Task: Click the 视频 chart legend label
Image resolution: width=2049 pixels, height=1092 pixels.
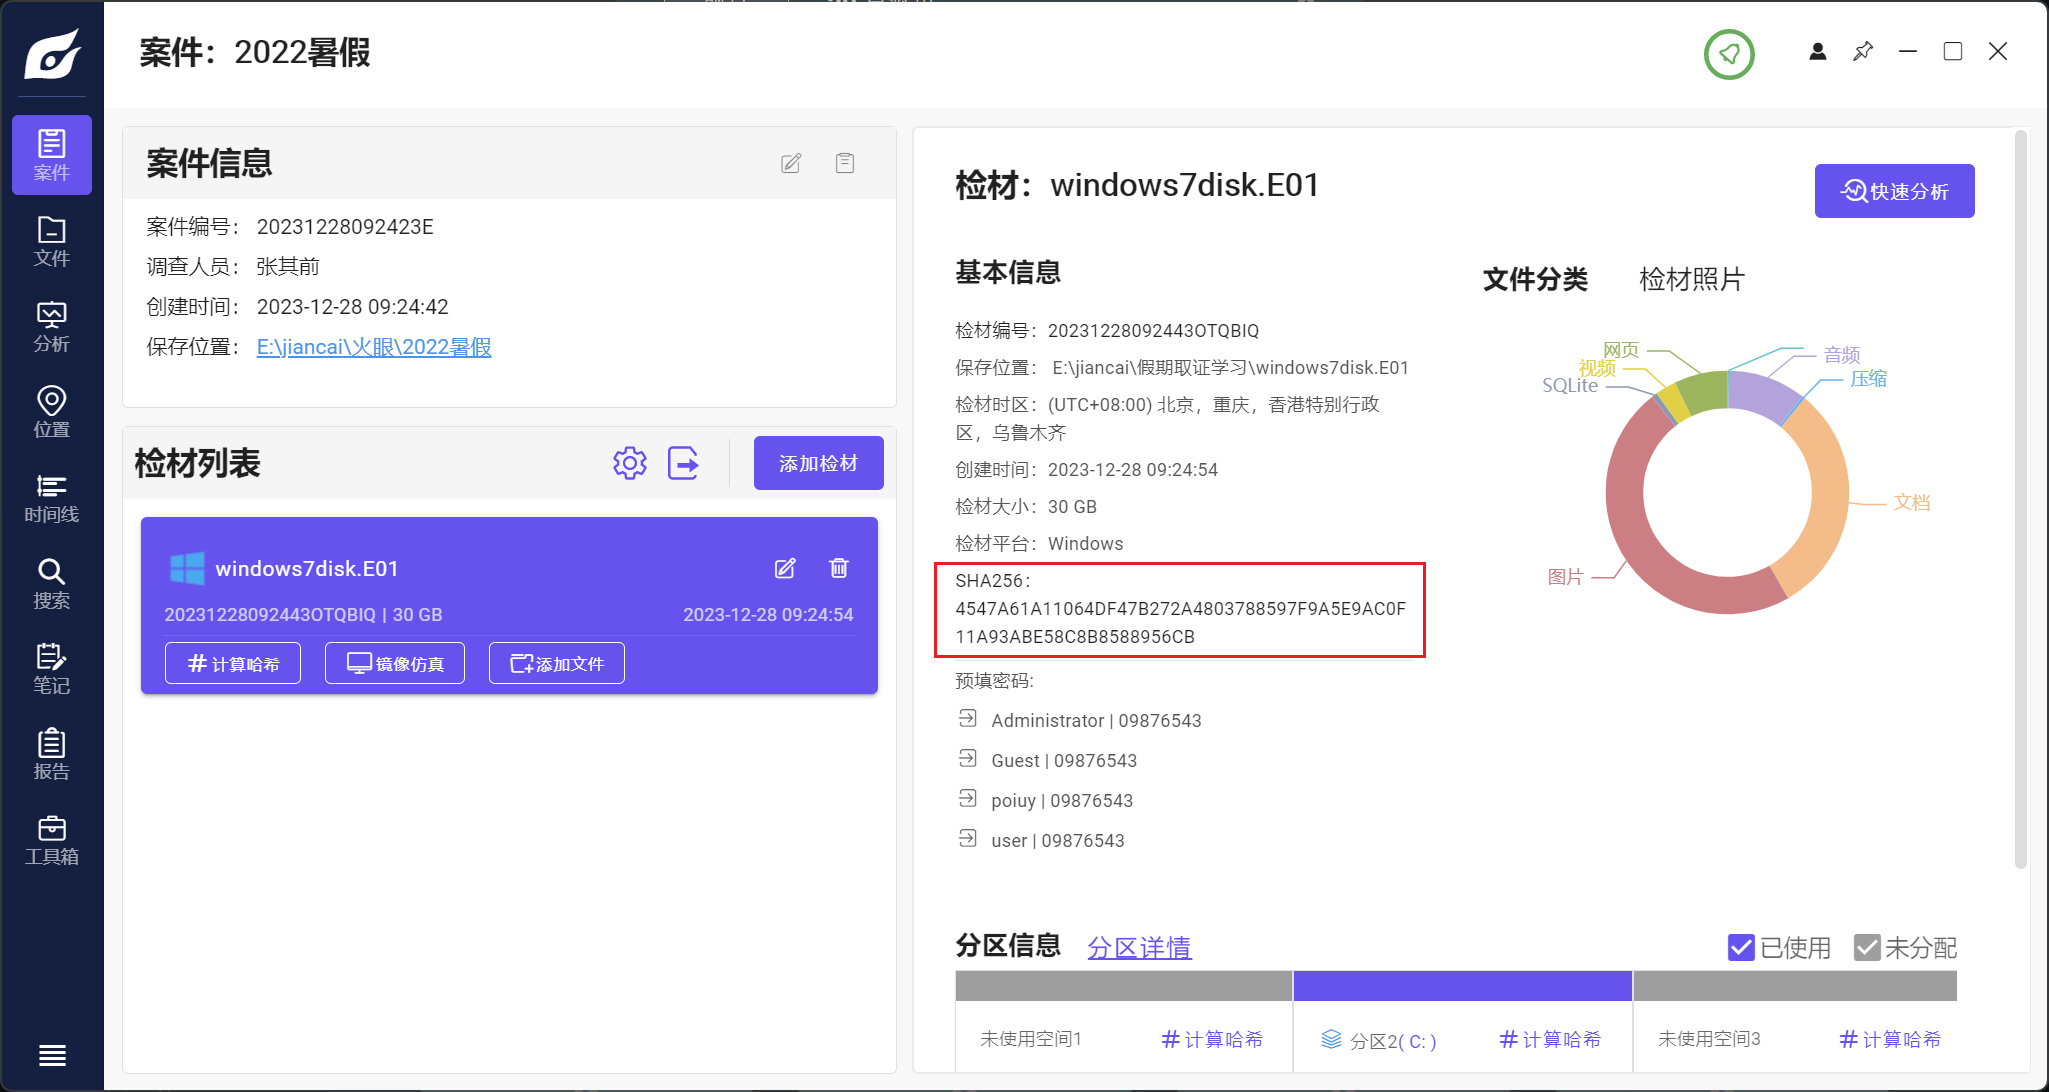Action: [1597, 368]
